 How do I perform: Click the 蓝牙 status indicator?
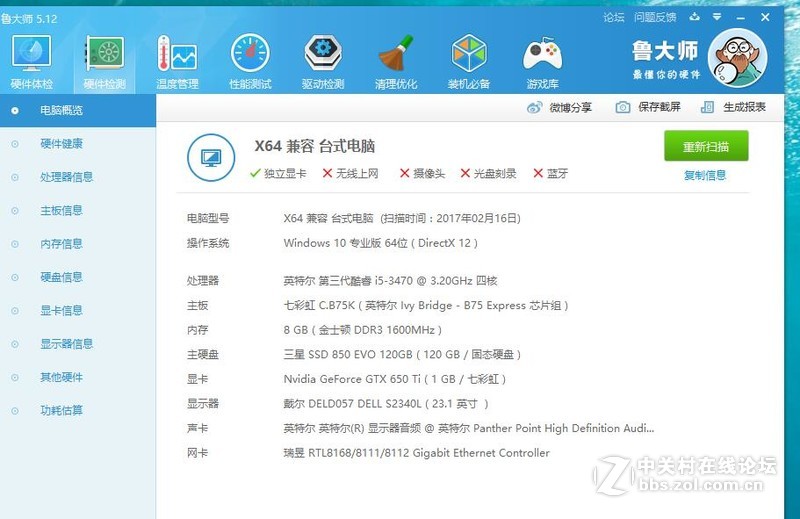[x=551, y=174]
